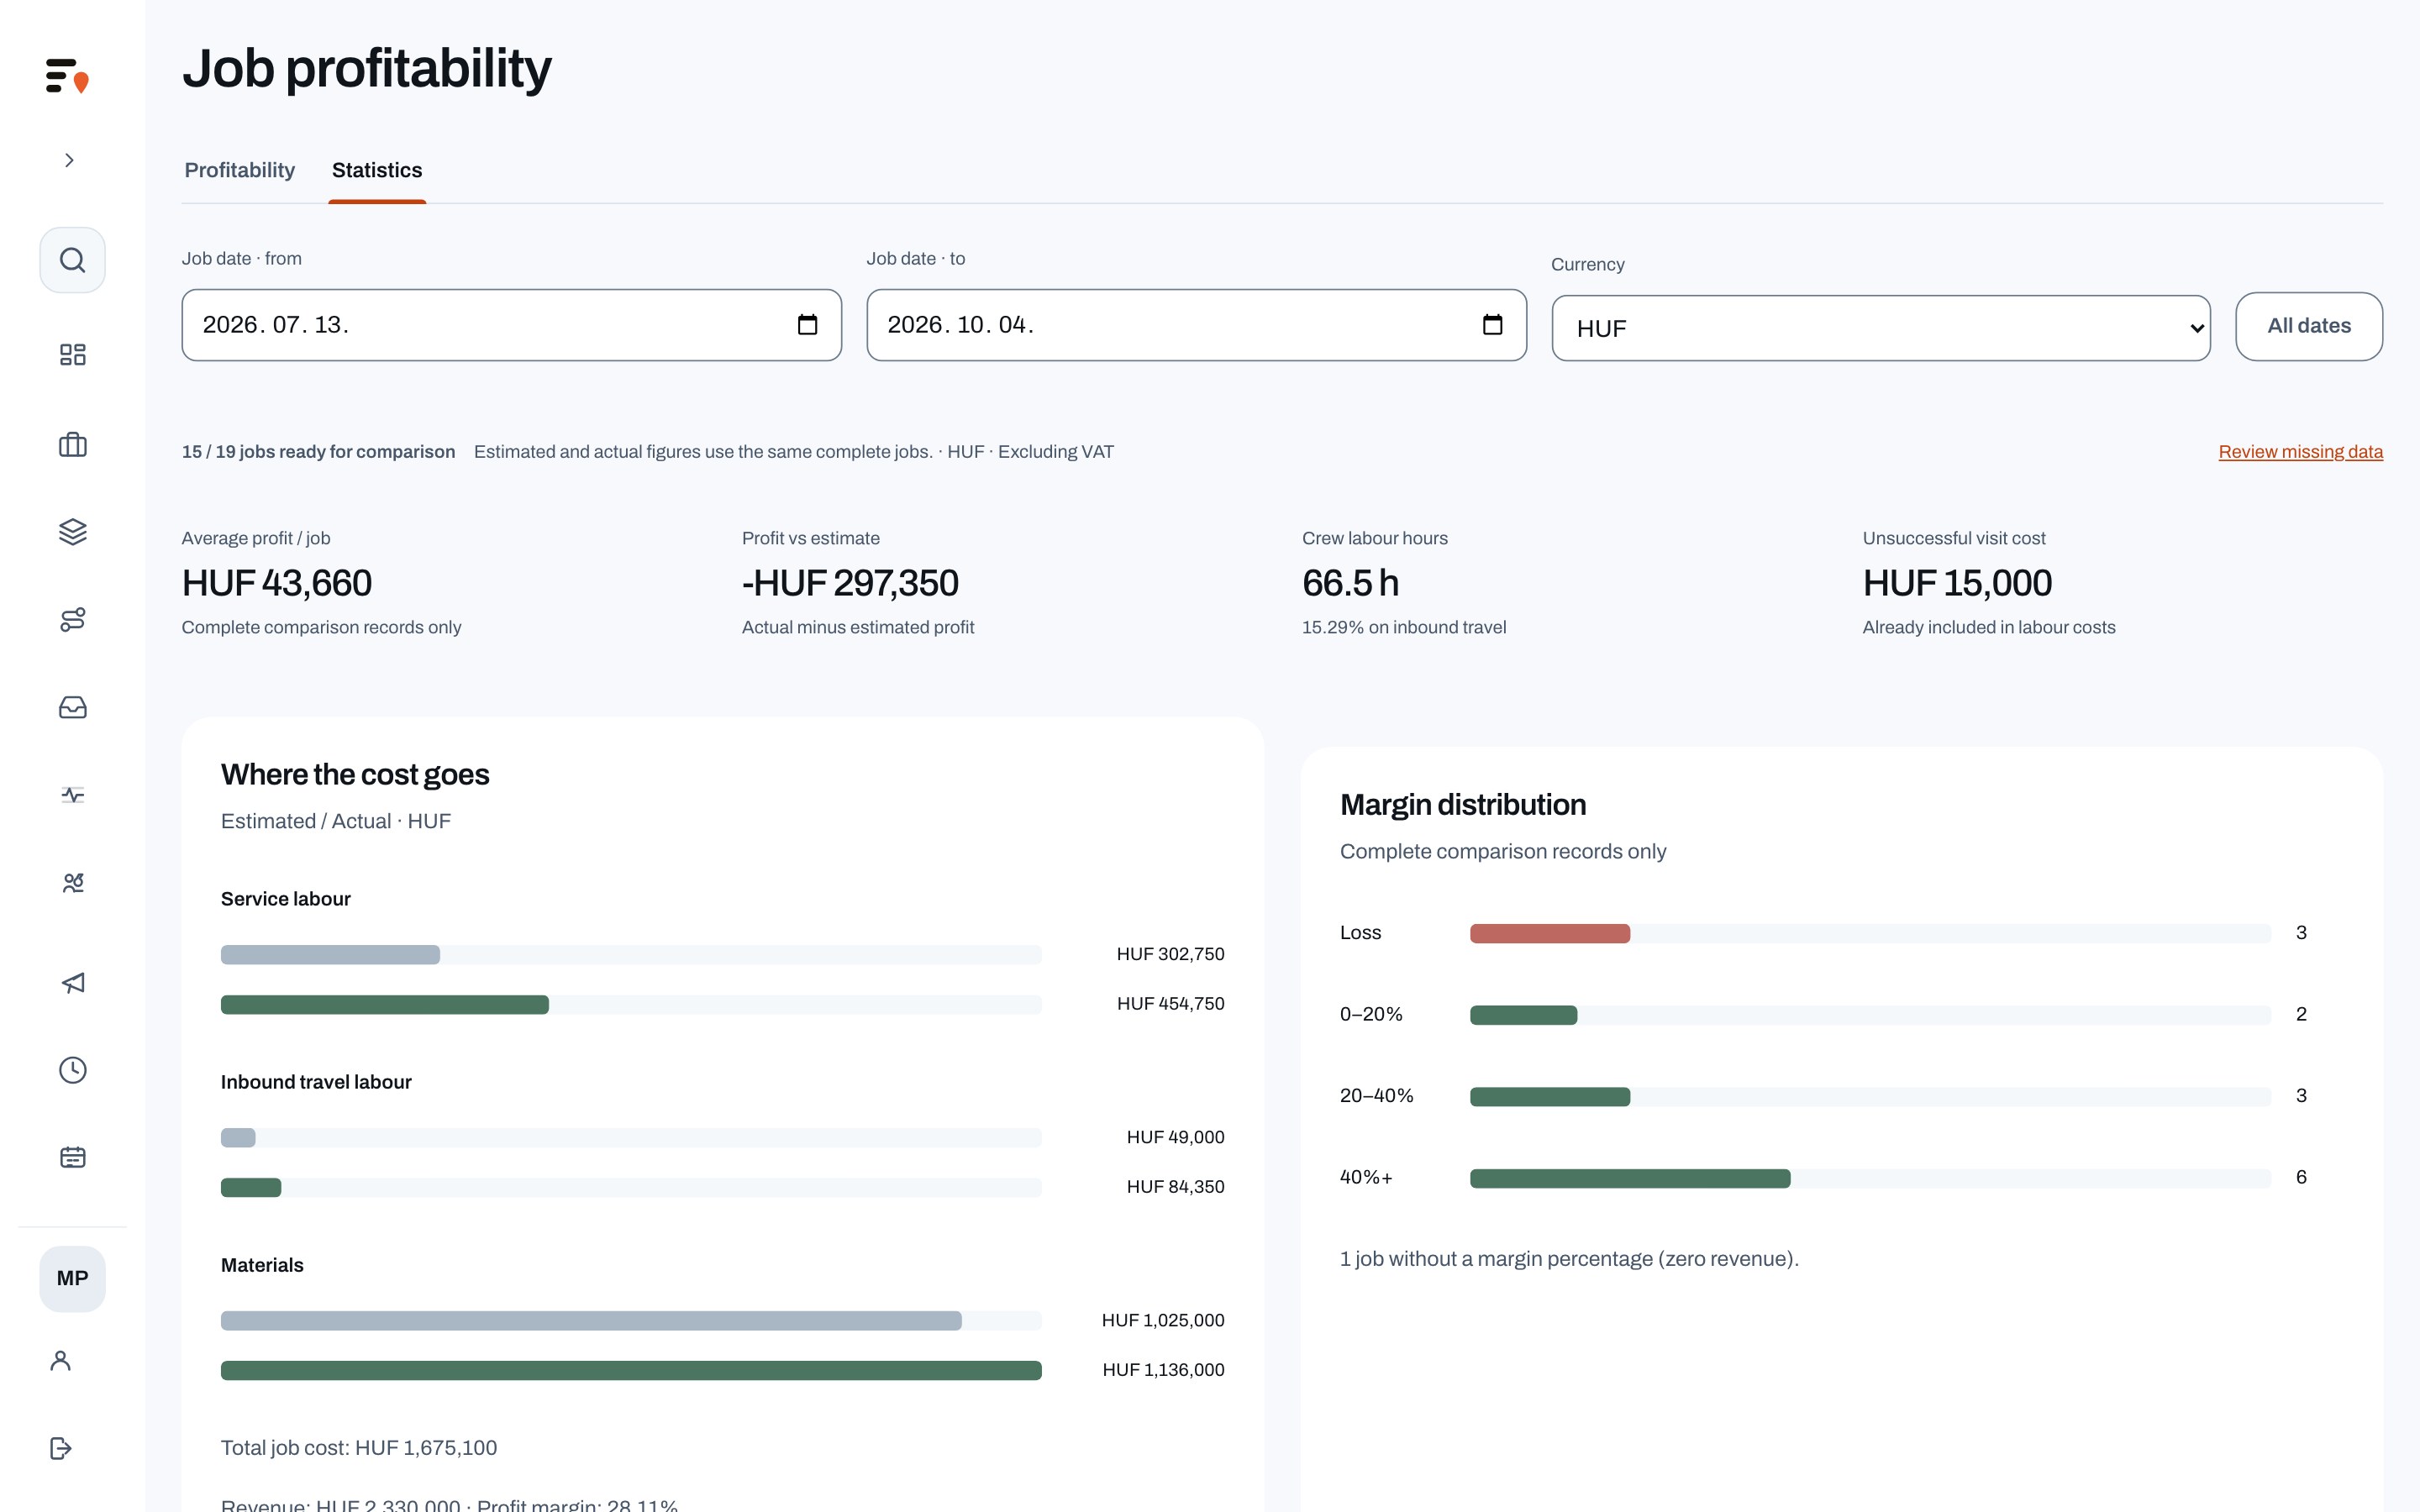Open the briefcase jobs icon
Screen dimensions: 2420x1512
(72, 444)
